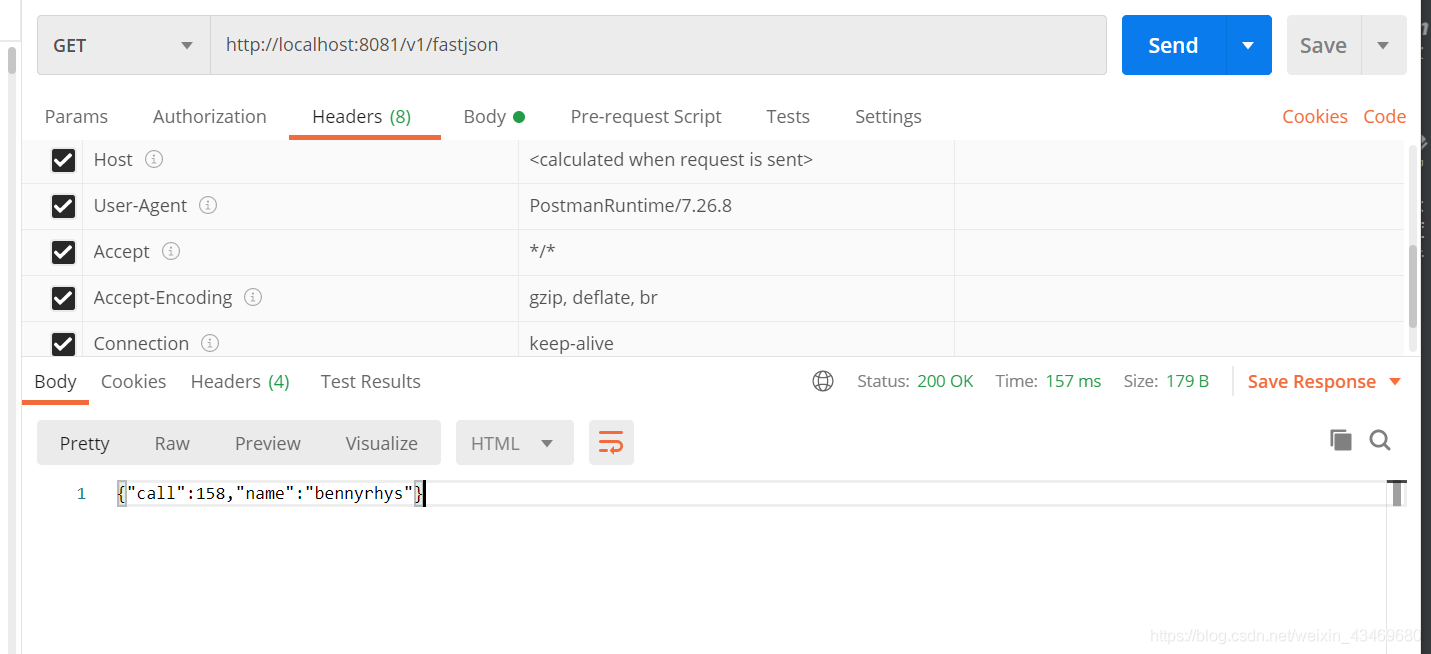Open the Test Results response tab

(370, 381)
